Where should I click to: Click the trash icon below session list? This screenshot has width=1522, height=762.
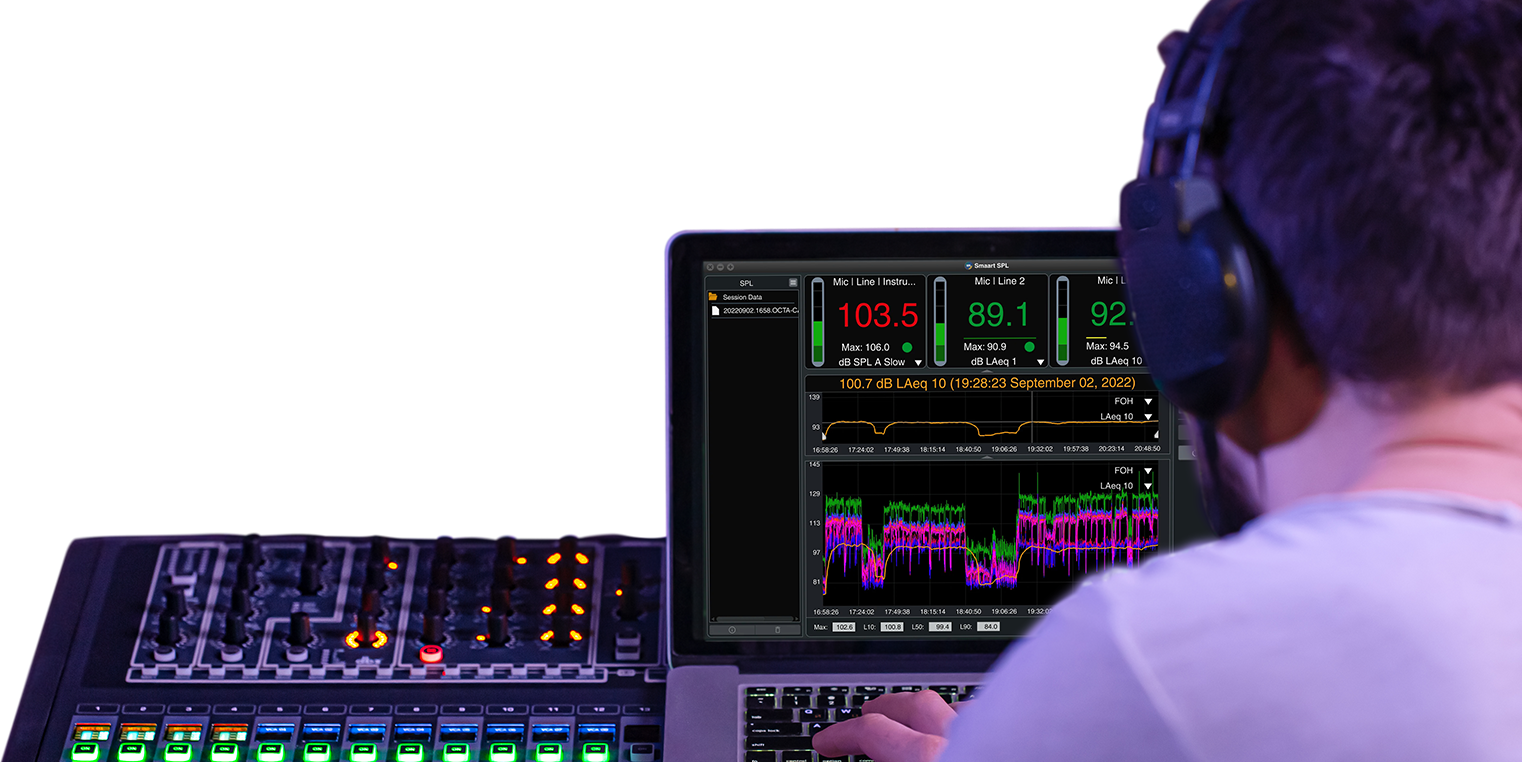pos(777,630)
